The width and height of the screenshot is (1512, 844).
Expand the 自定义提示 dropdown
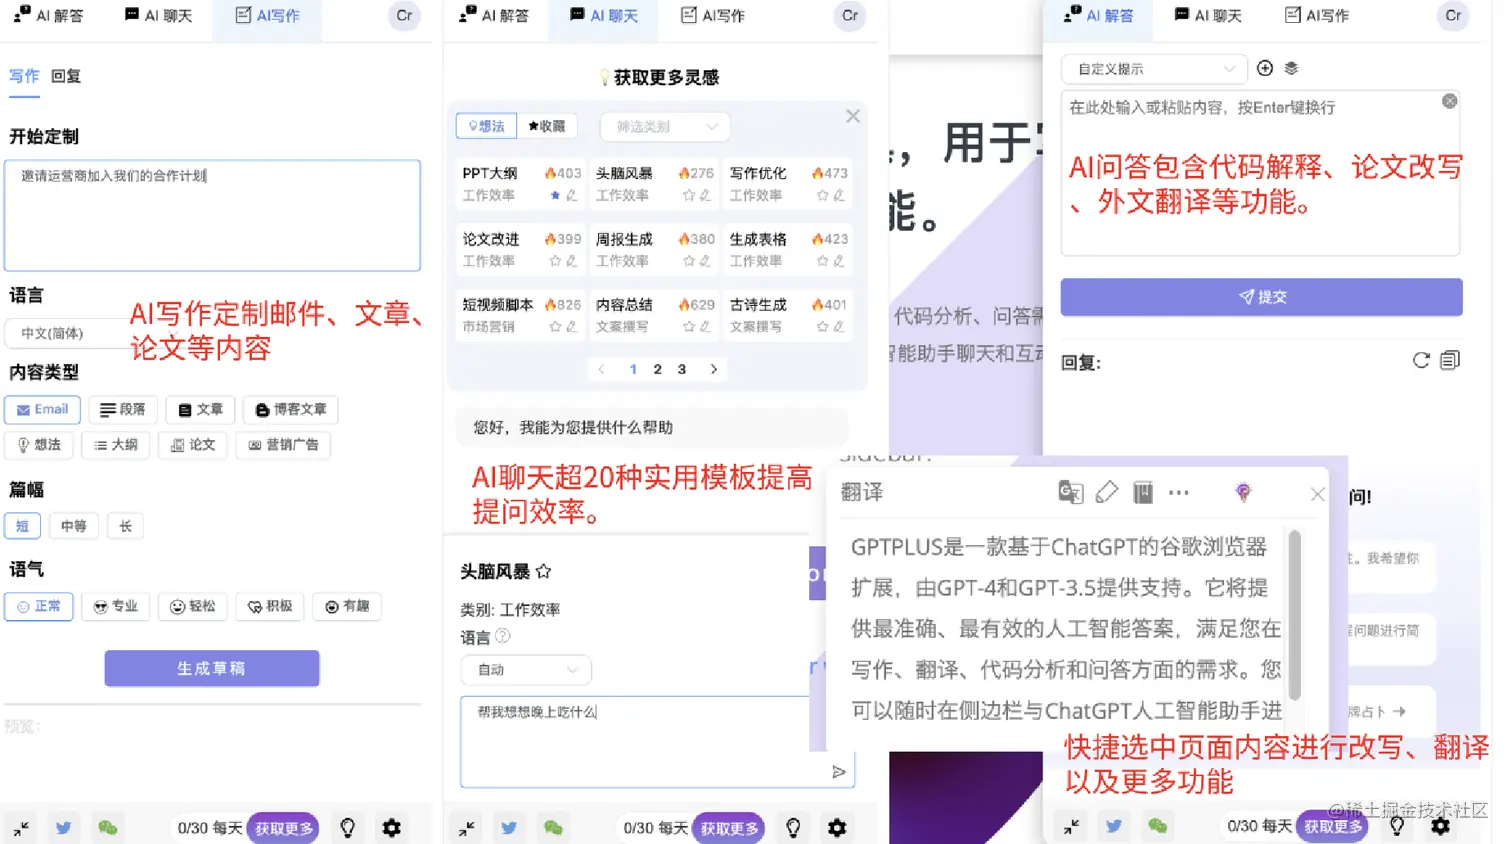coord(1152,68)
